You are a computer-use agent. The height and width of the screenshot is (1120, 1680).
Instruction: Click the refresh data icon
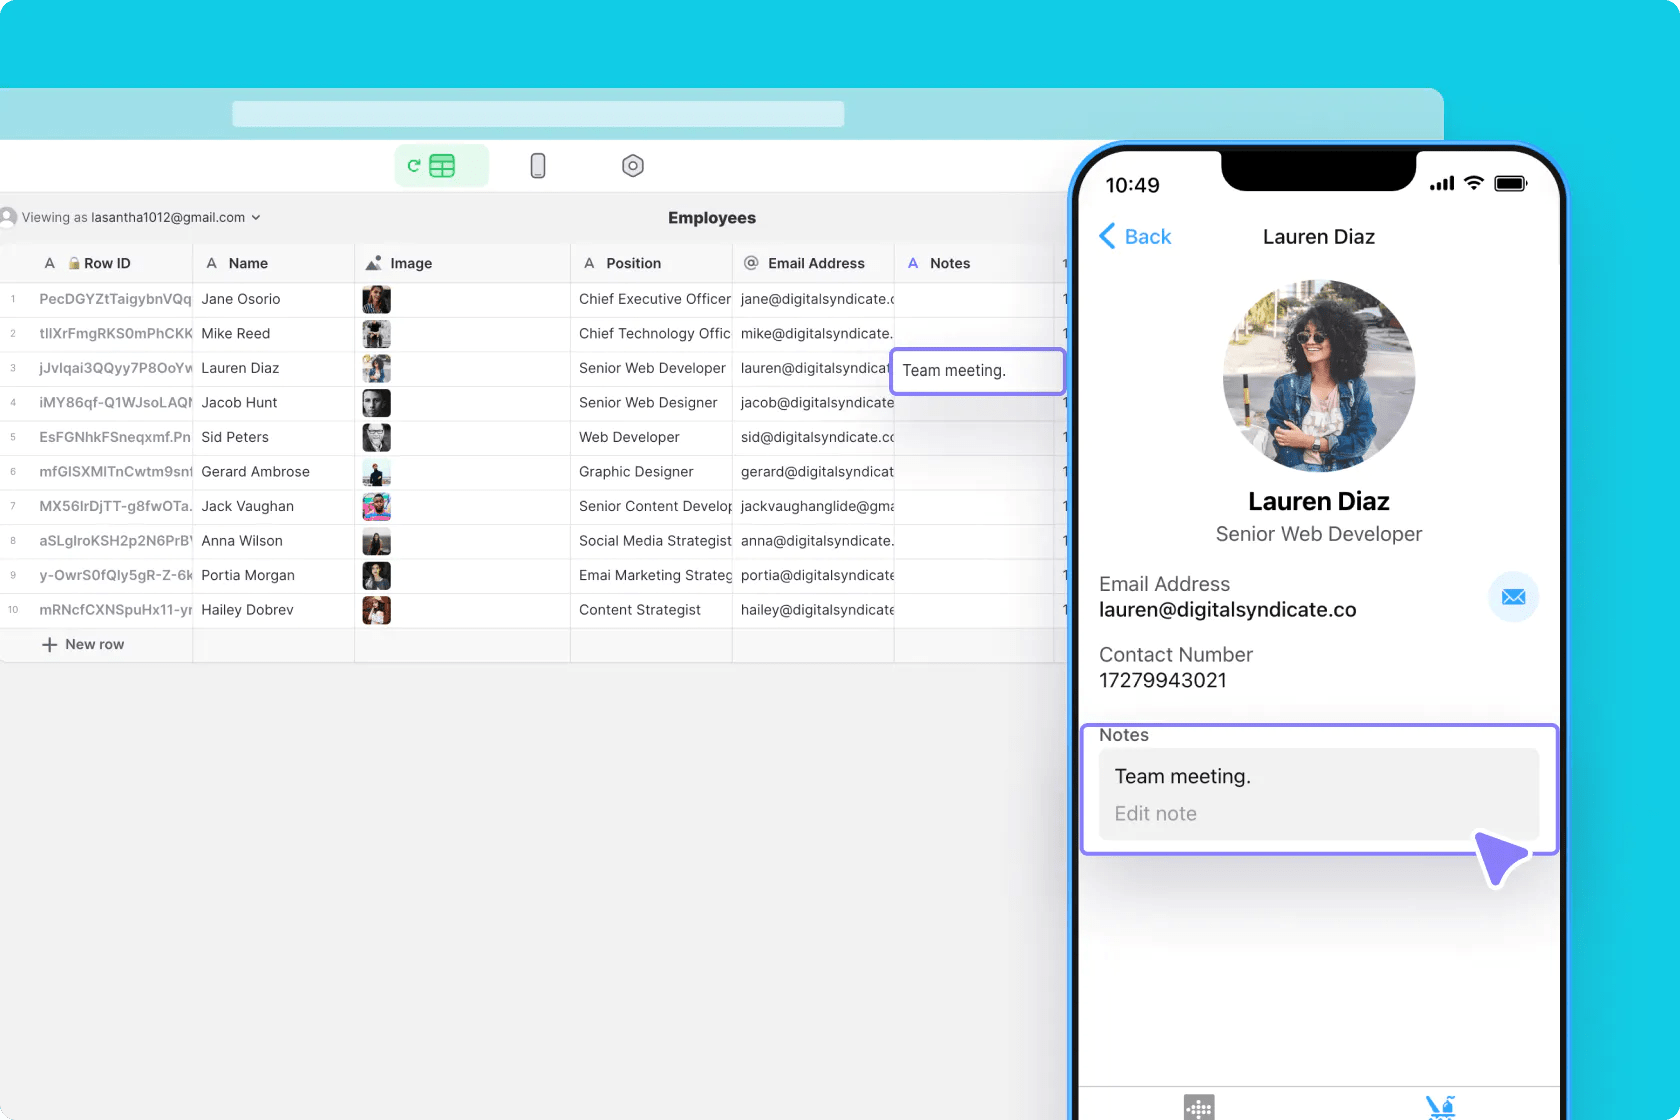click(x=413, y=165)
